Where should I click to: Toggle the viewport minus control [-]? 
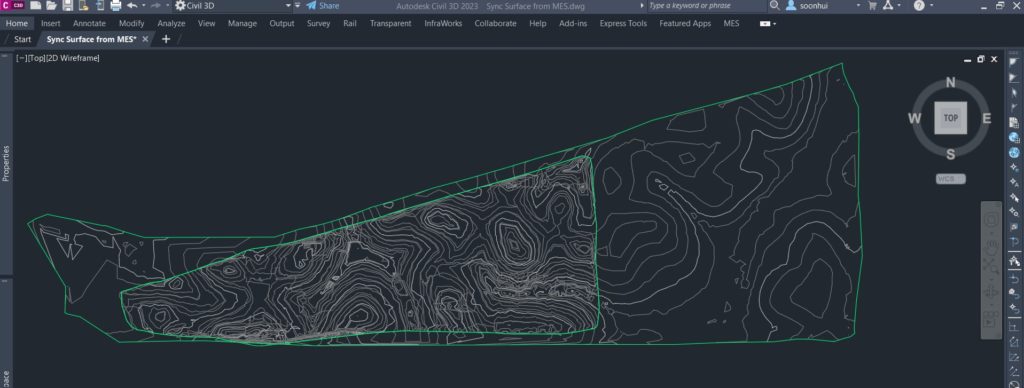click(22, 58)
